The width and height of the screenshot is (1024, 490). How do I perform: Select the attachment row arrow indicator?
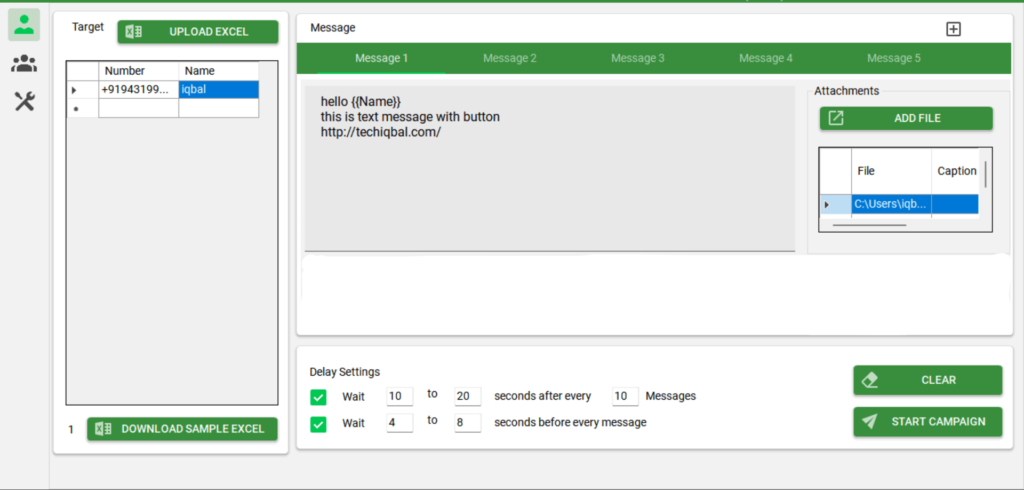826,205
